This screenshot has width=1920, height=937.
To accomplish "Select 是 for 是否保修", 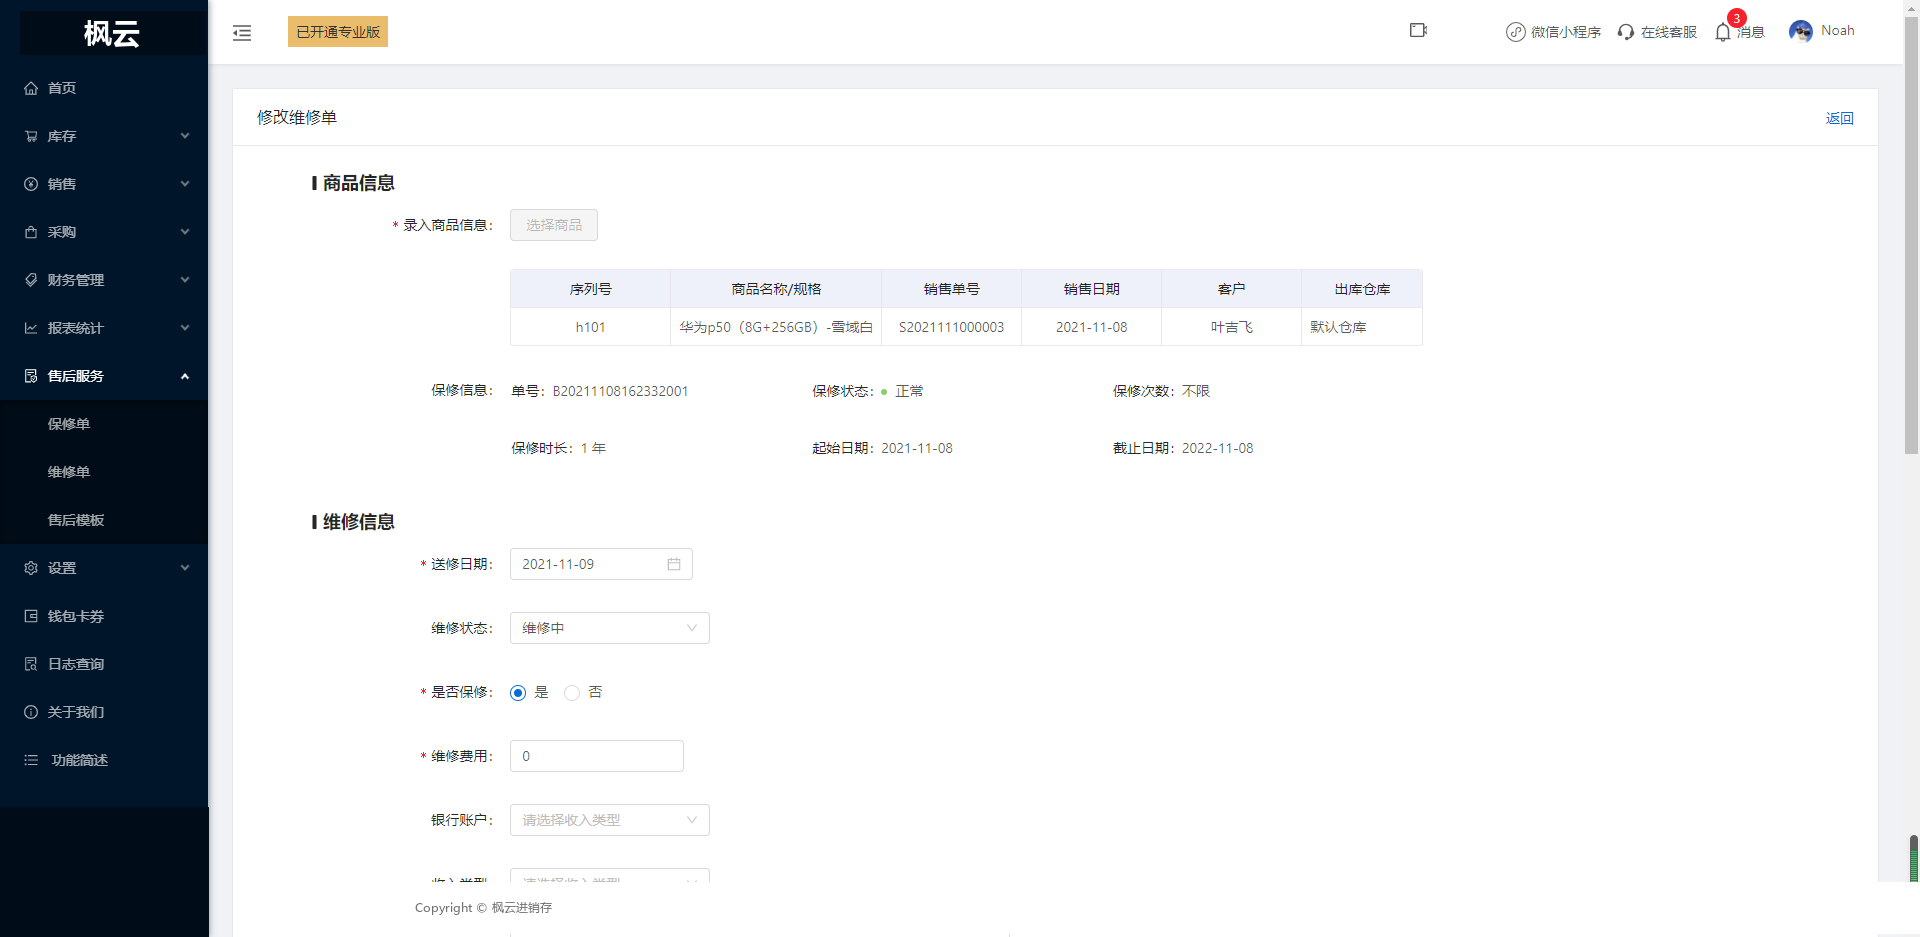I will click(x=518, y=693).
